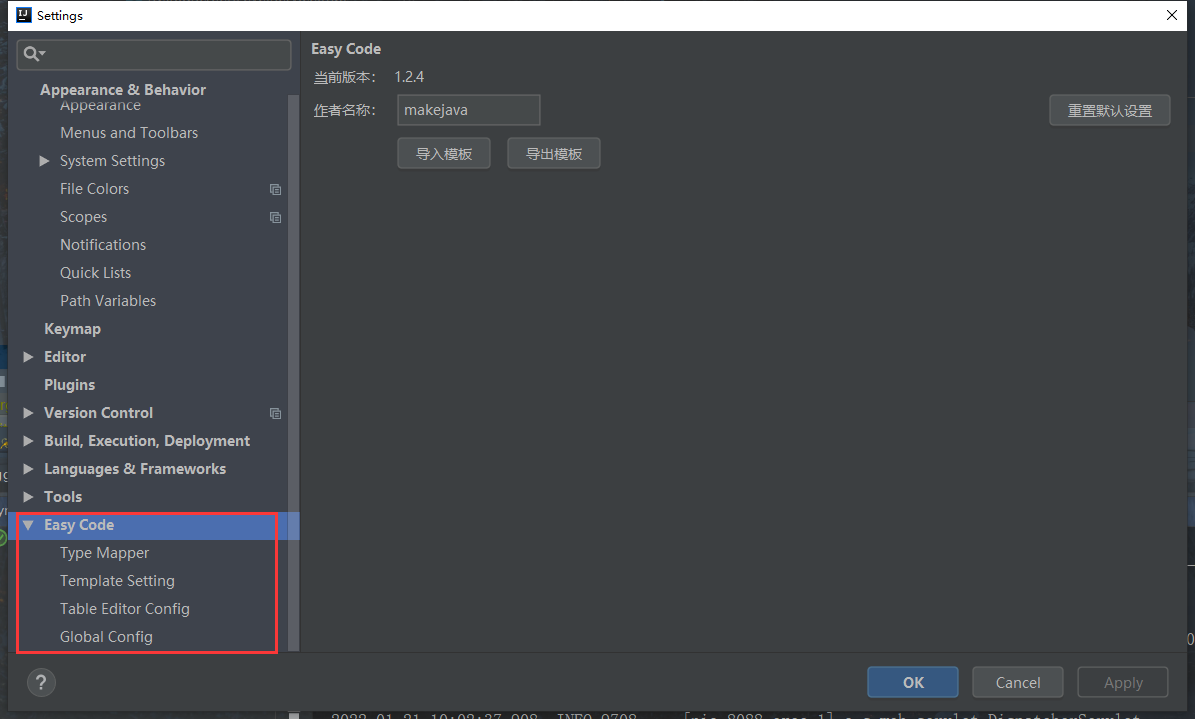Click the 导入模板 import template button
Image resolution: width=1195 pixels, height=719 pixels.
click(x=444, y=153)
